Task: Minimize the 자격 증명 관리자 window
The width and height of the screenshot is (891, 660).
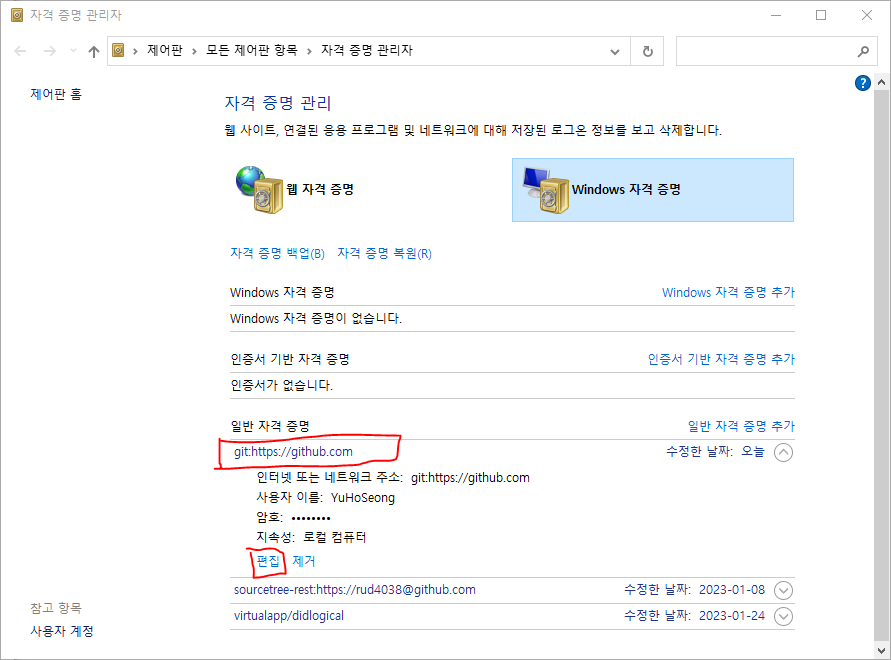Action: point(776,15)
